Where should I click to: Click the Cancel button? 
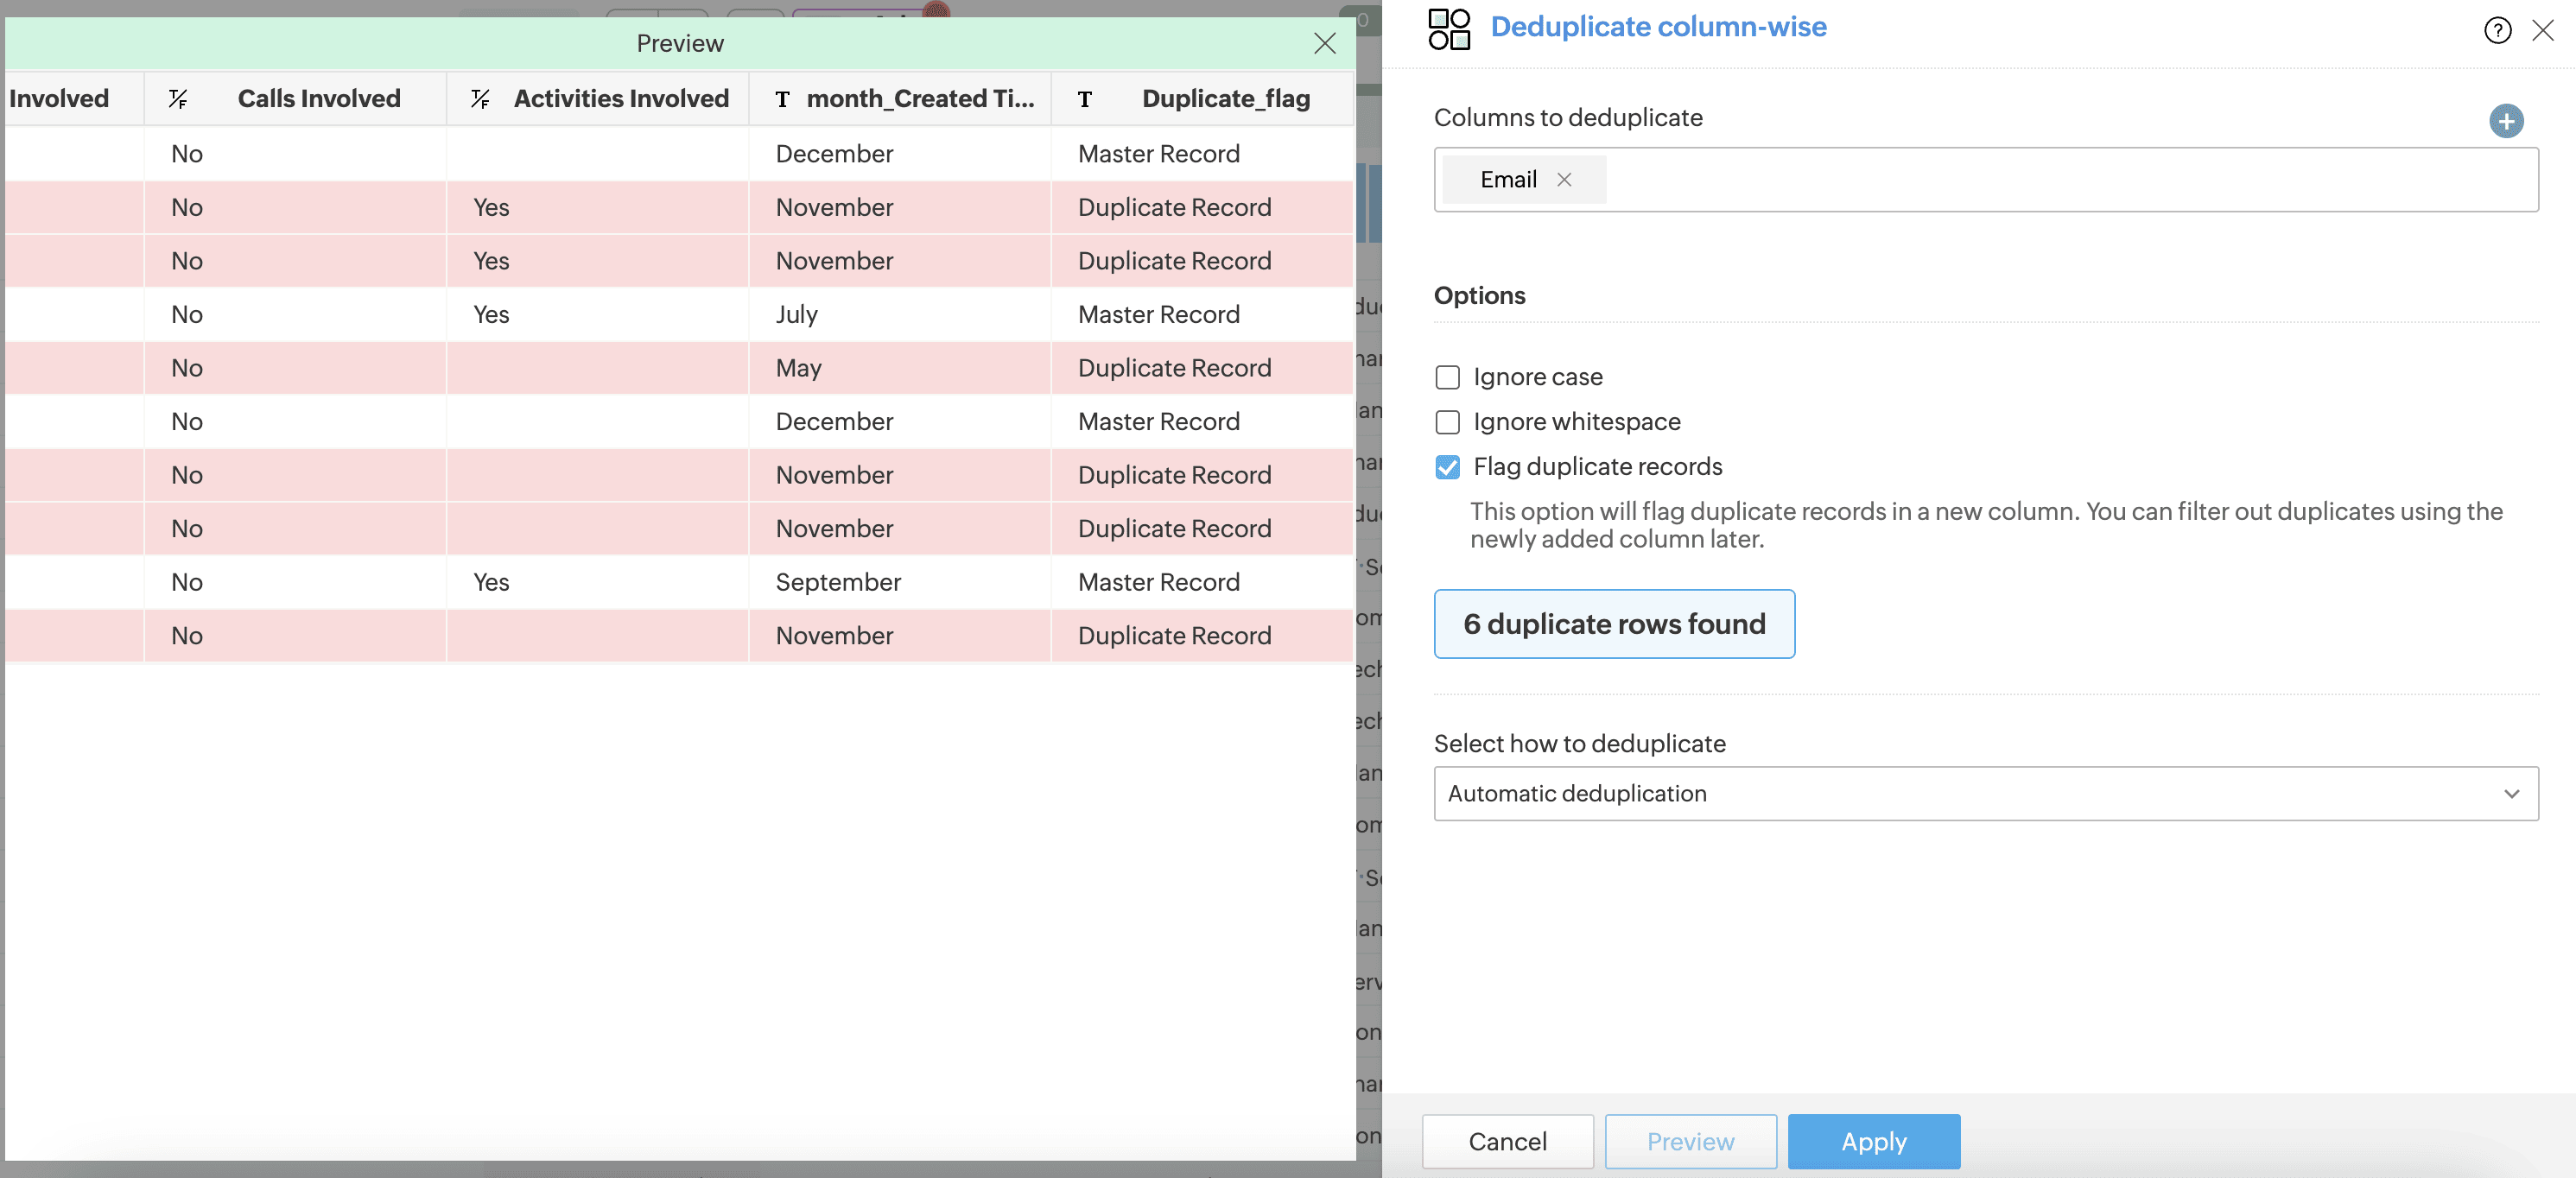click(x=1507, y=1141)
